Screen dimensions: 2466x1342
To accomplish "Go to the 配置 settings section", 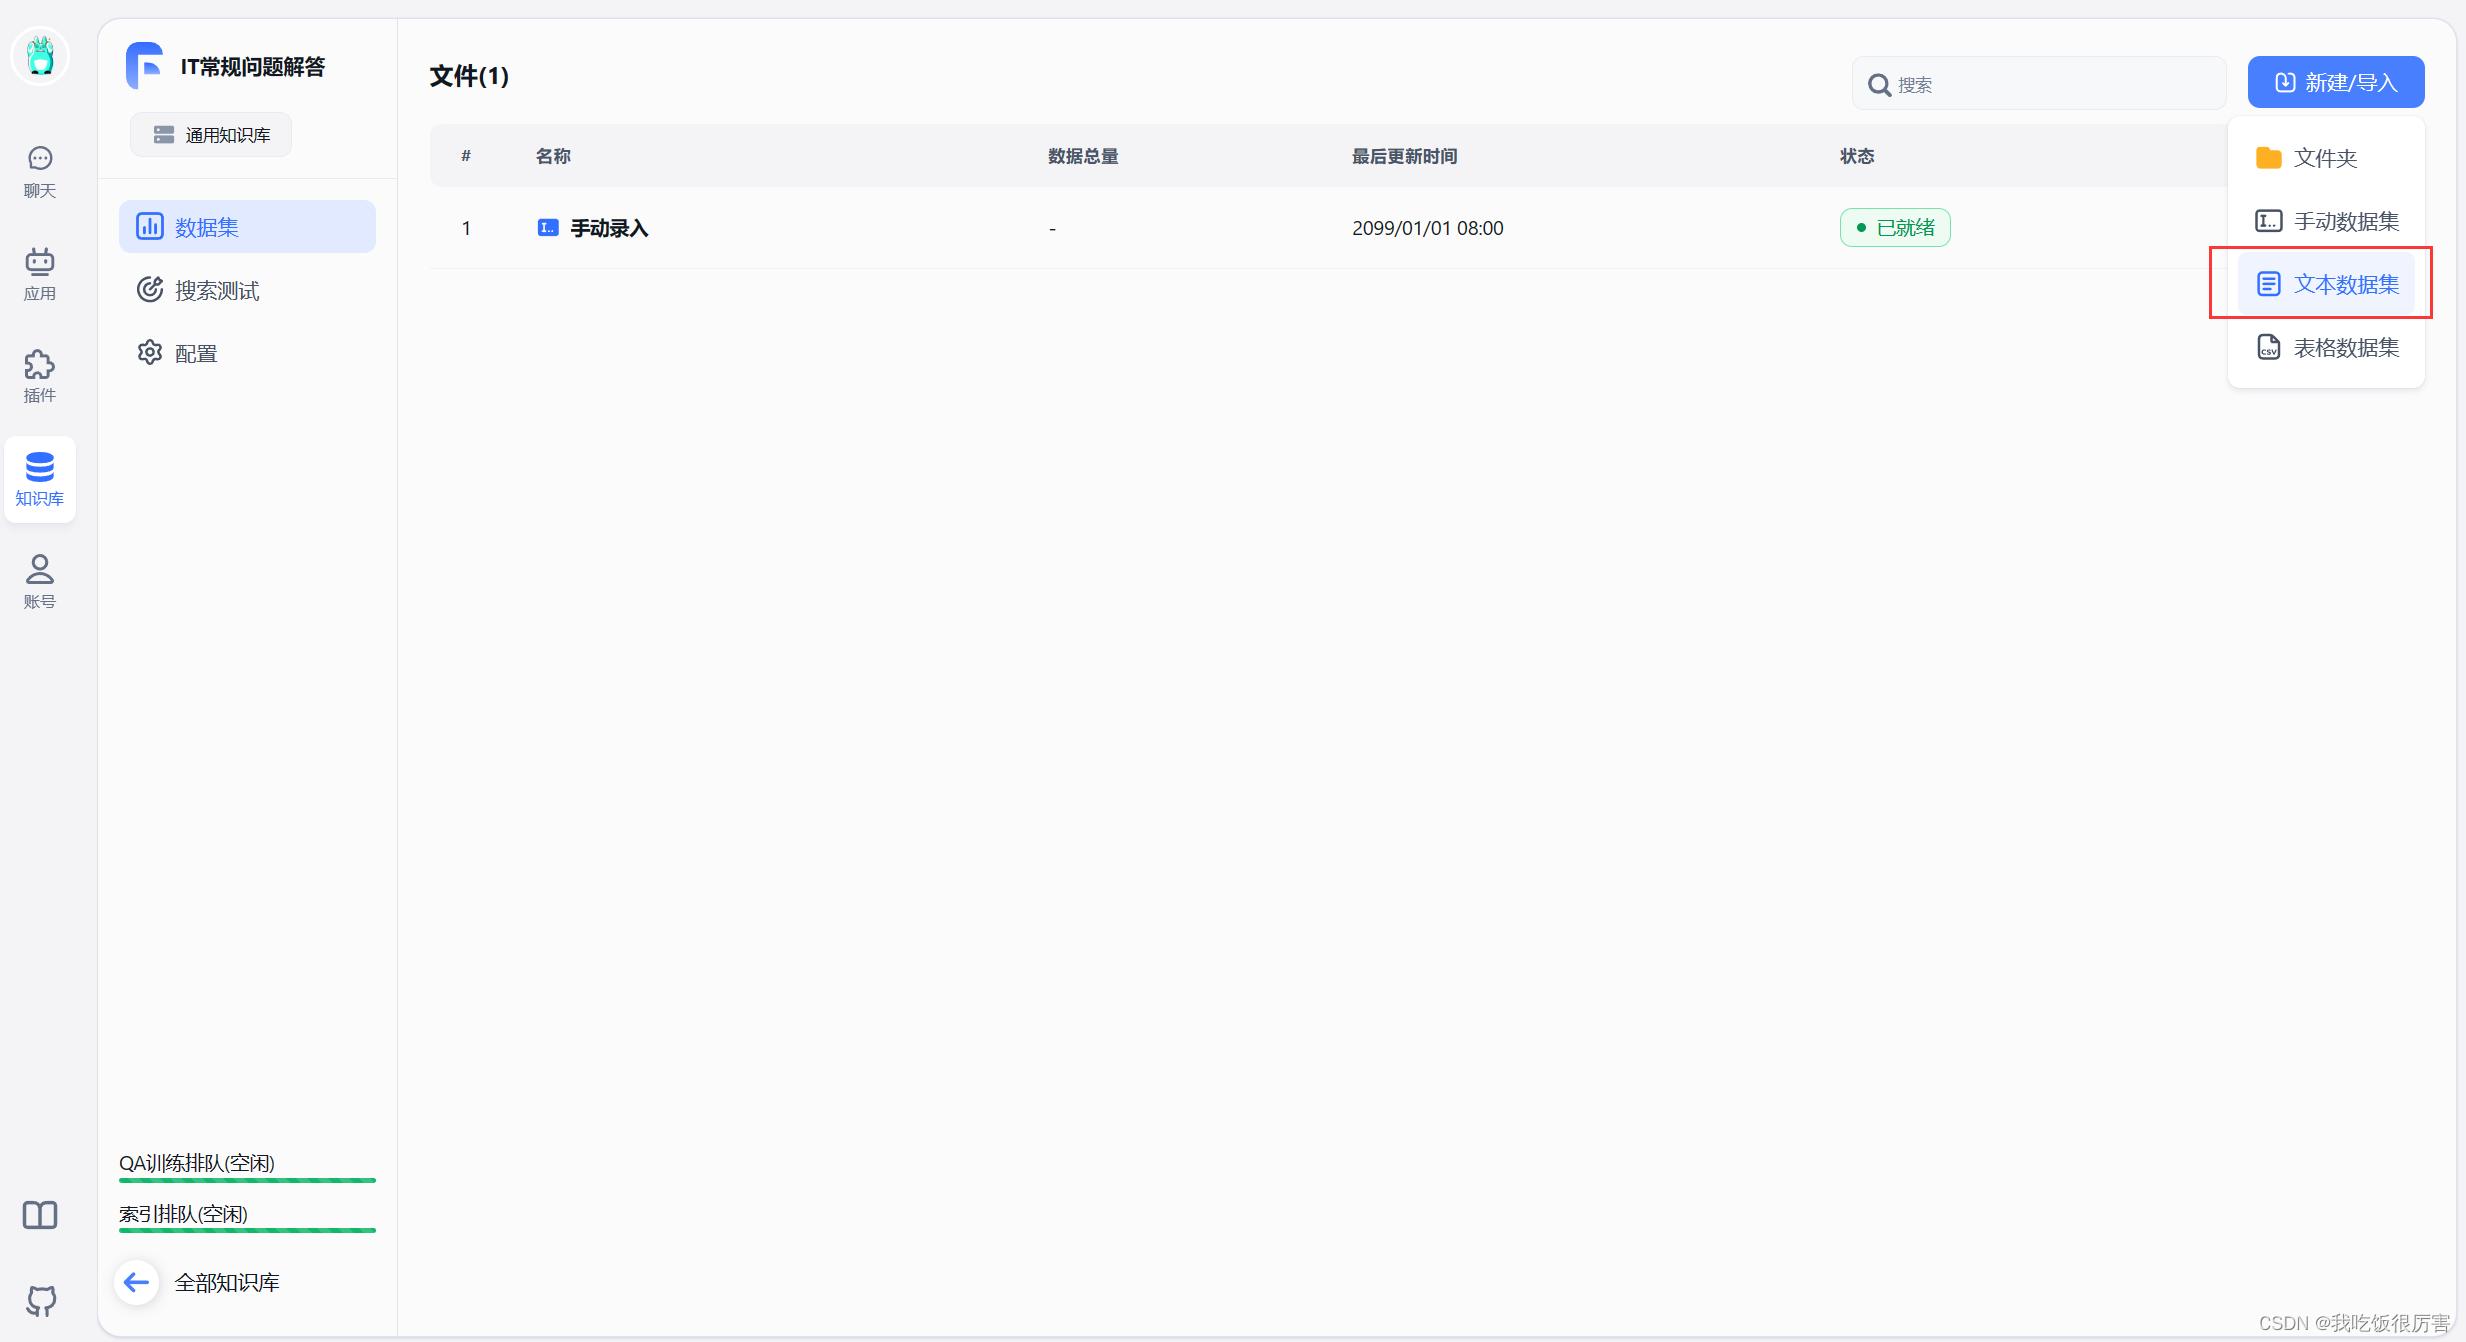I will pos(196,353).
